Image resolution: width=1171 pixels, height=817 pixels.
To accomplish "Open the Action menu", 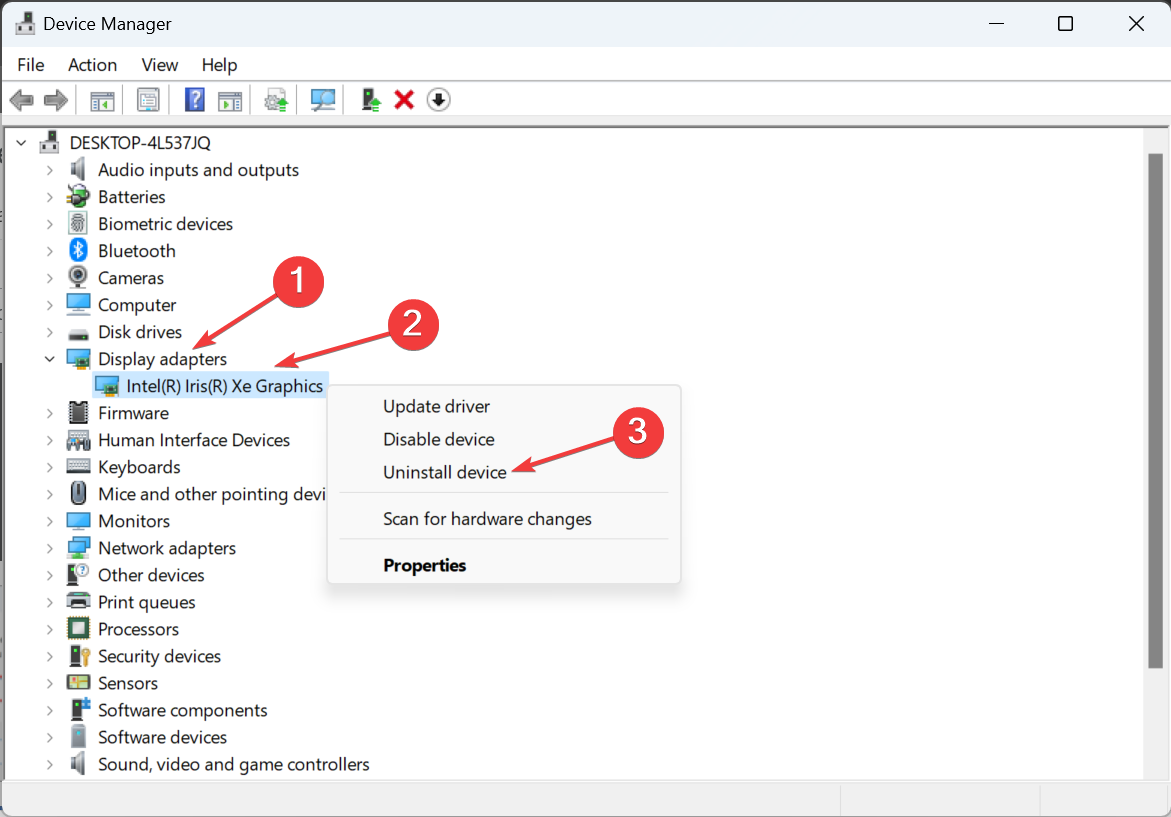I will coord(93,65).
